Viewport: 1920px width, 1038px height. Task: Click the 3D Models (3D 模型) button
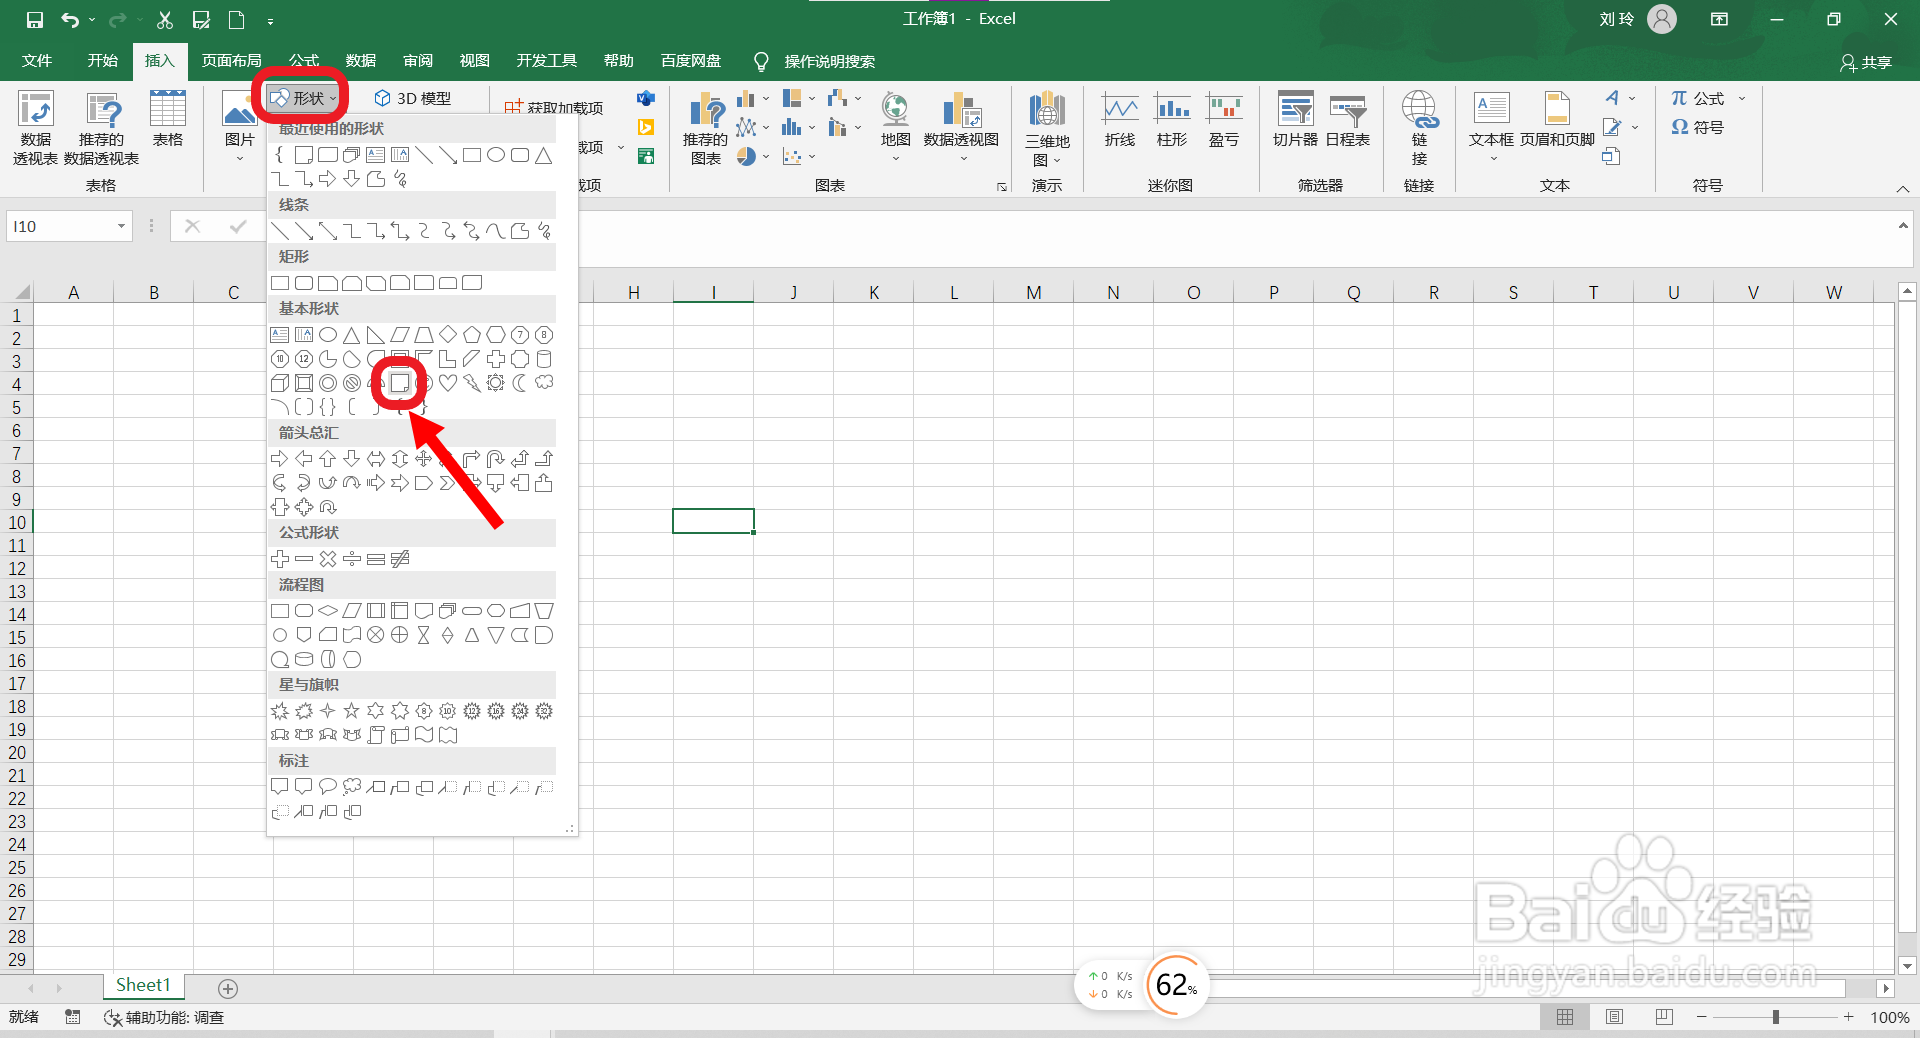click(413, 98)
